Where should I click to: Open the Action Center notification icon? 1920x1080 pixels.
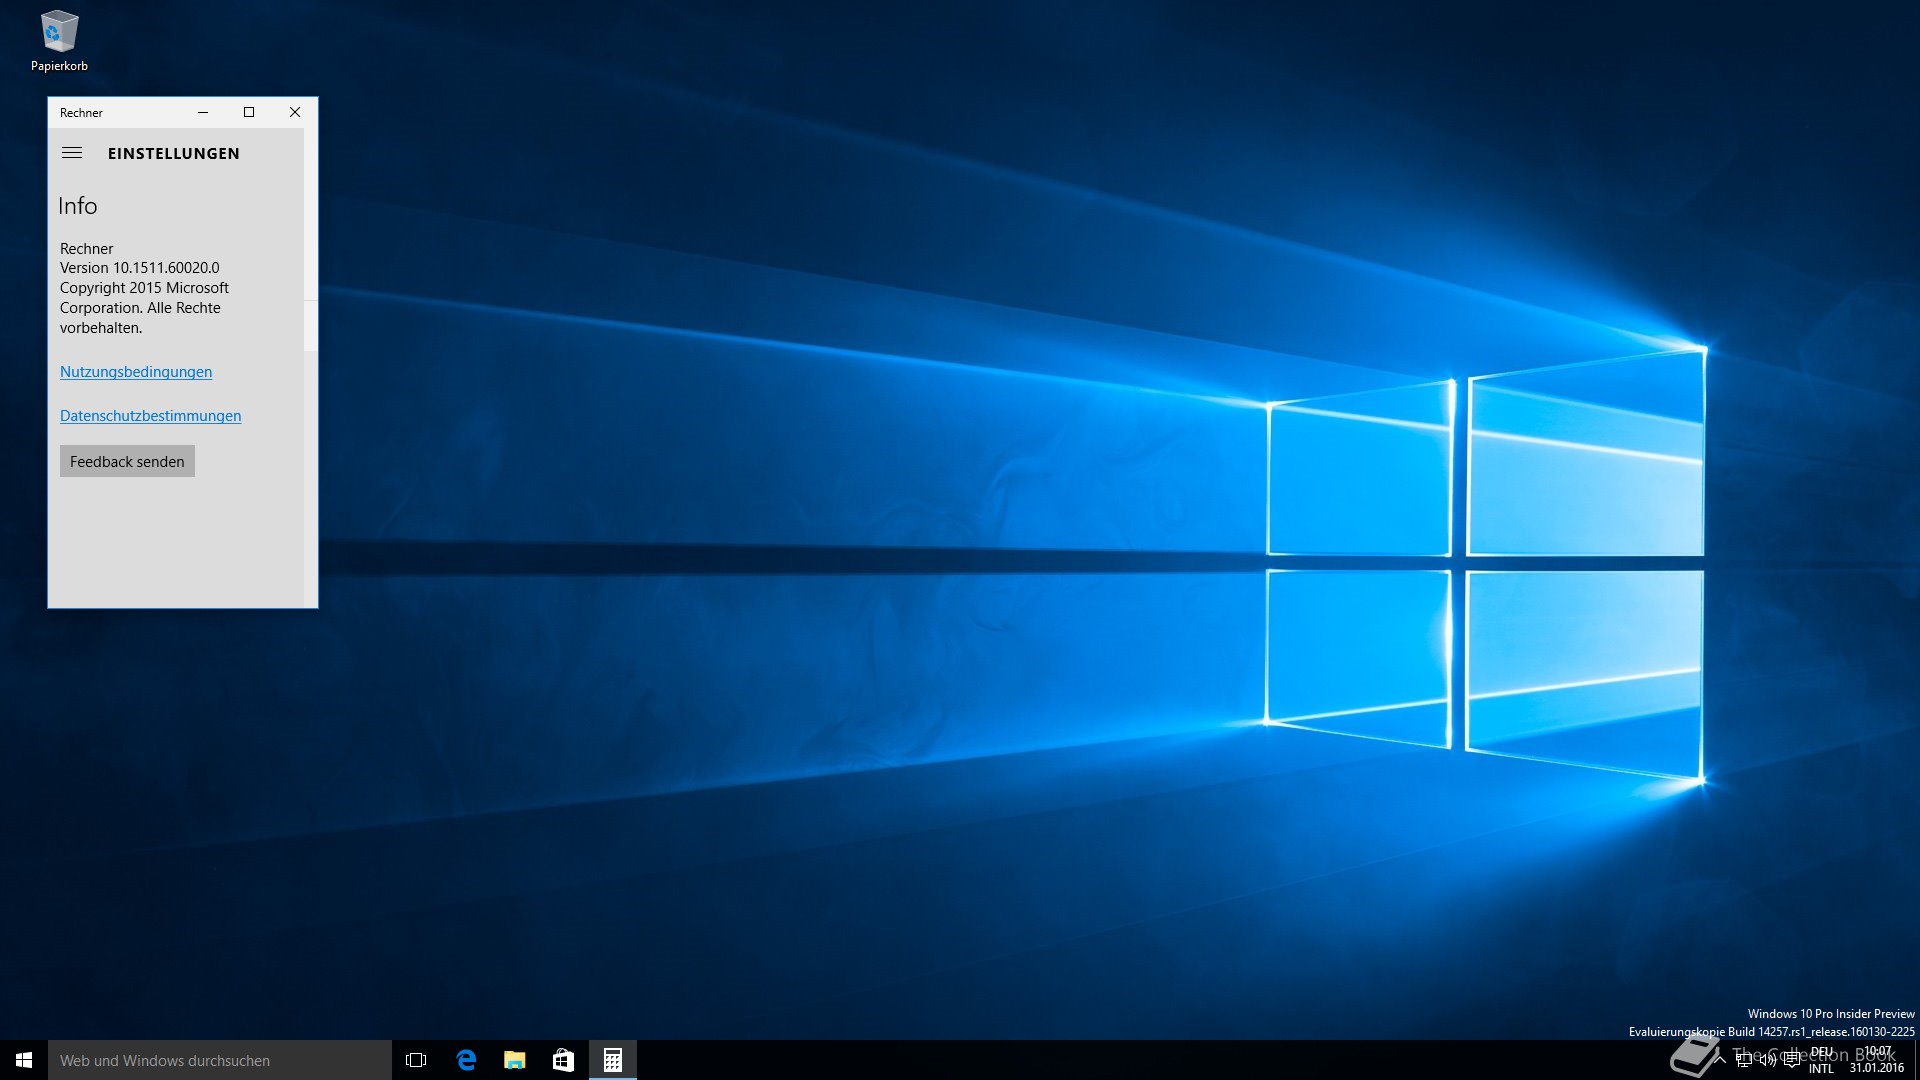pos(1791,1060)
